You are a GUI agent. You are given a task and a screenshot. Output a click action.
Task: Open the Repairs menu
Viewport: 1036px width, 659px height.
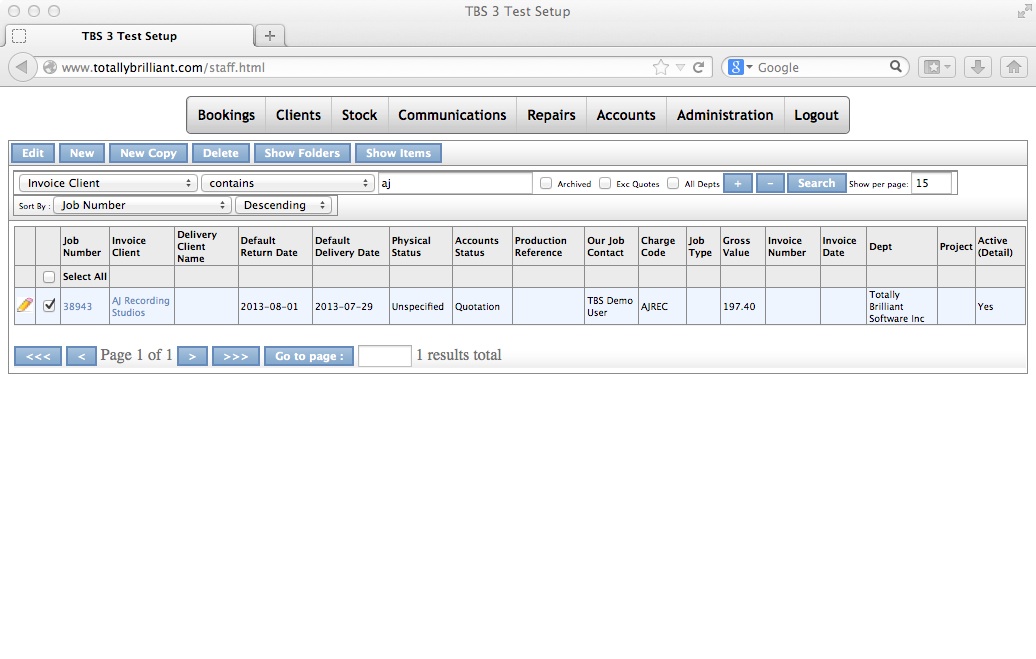coord(551,115)
